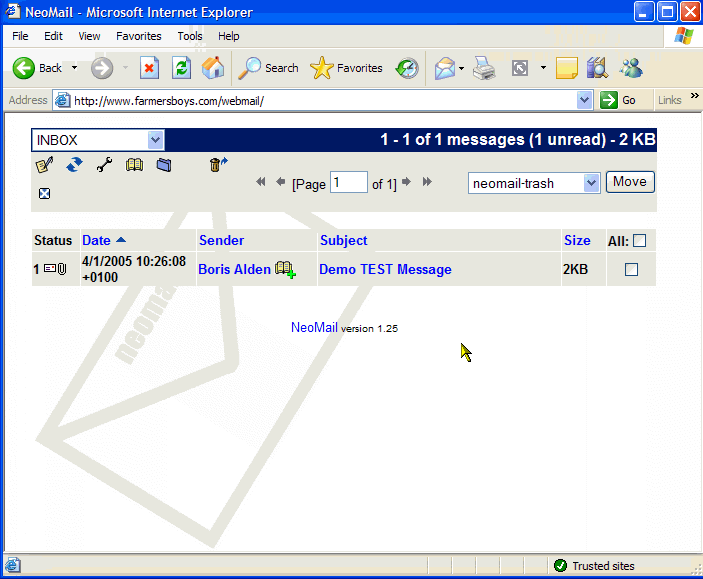Viewport: 703px width, 579px height.
Task: Open IE Favorites star button
Action: (x=346, y=68)
